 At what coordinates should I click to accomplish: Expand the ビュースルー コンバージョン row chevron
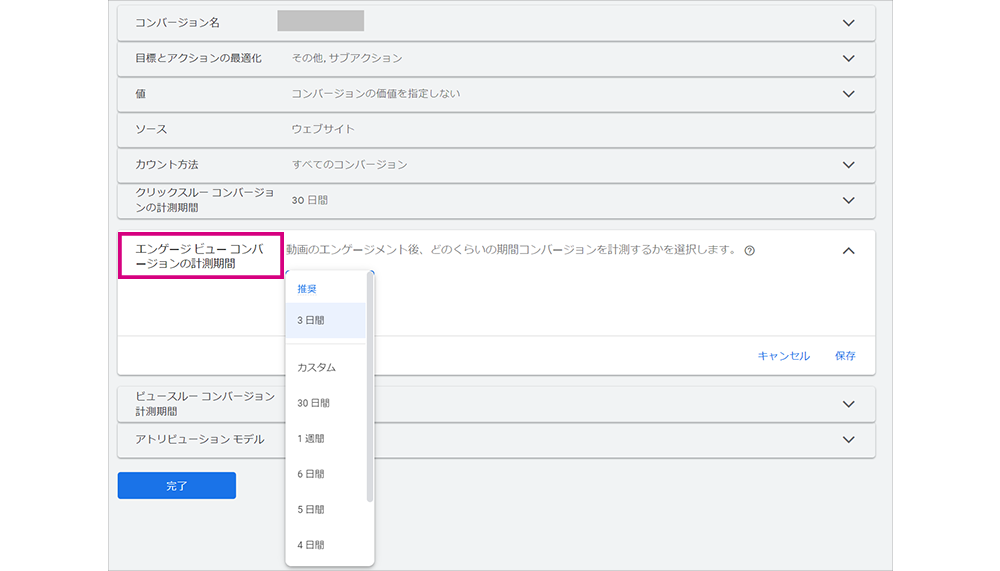(x=848, y=404)
